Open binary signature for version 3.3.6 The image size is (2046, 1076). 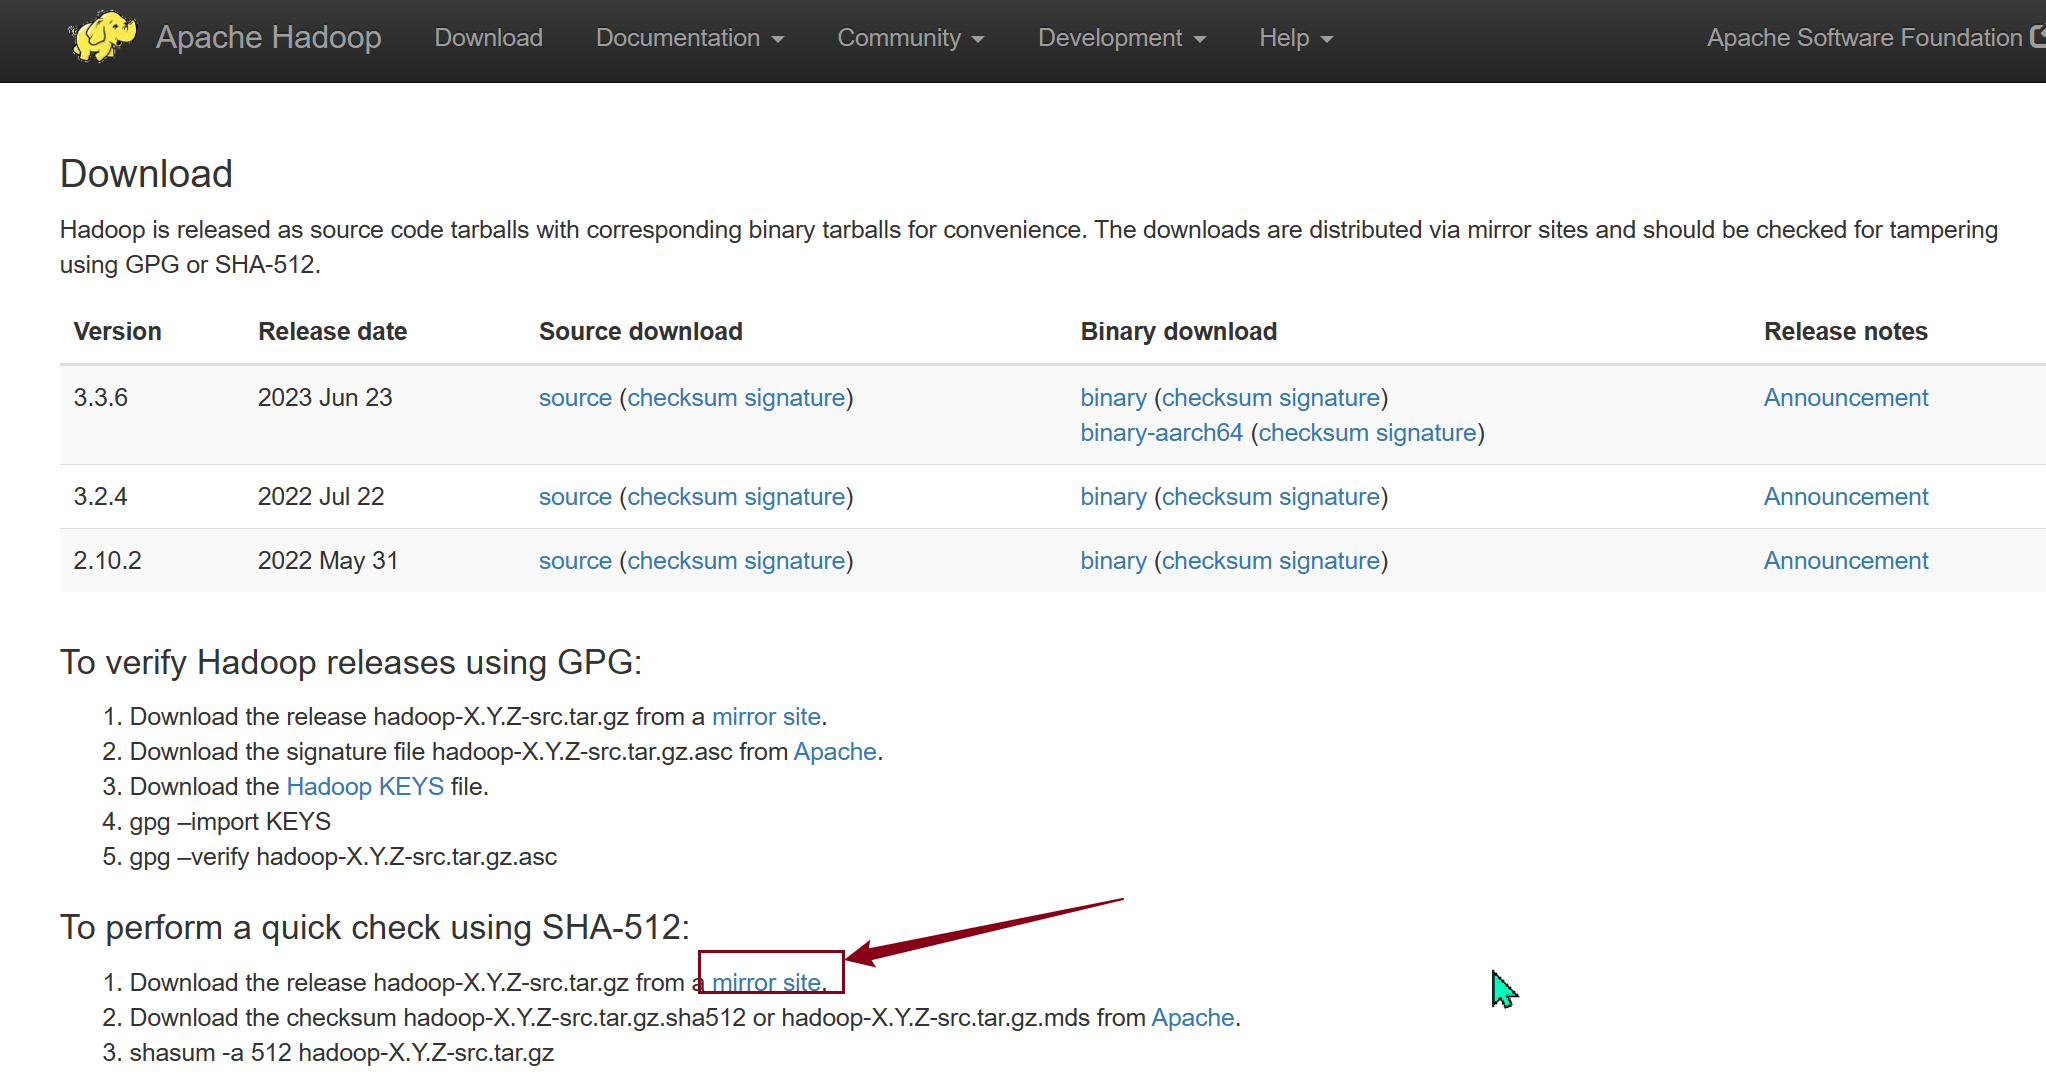tap(1329, 398)
